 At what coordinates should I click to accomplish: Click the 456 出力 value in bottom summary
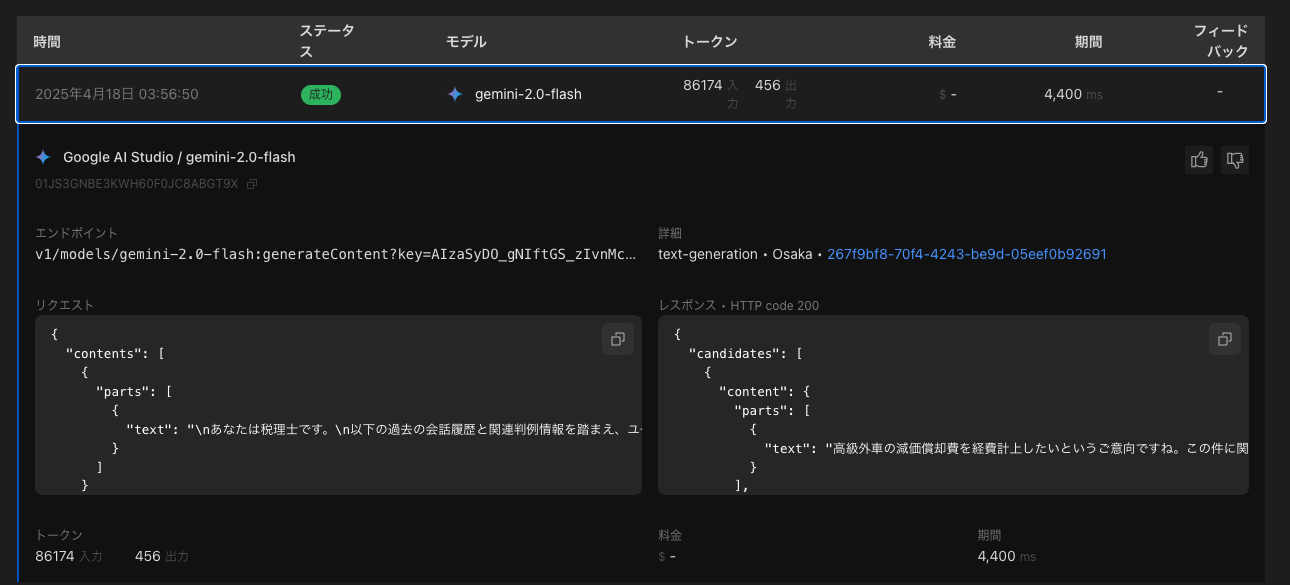161,556
